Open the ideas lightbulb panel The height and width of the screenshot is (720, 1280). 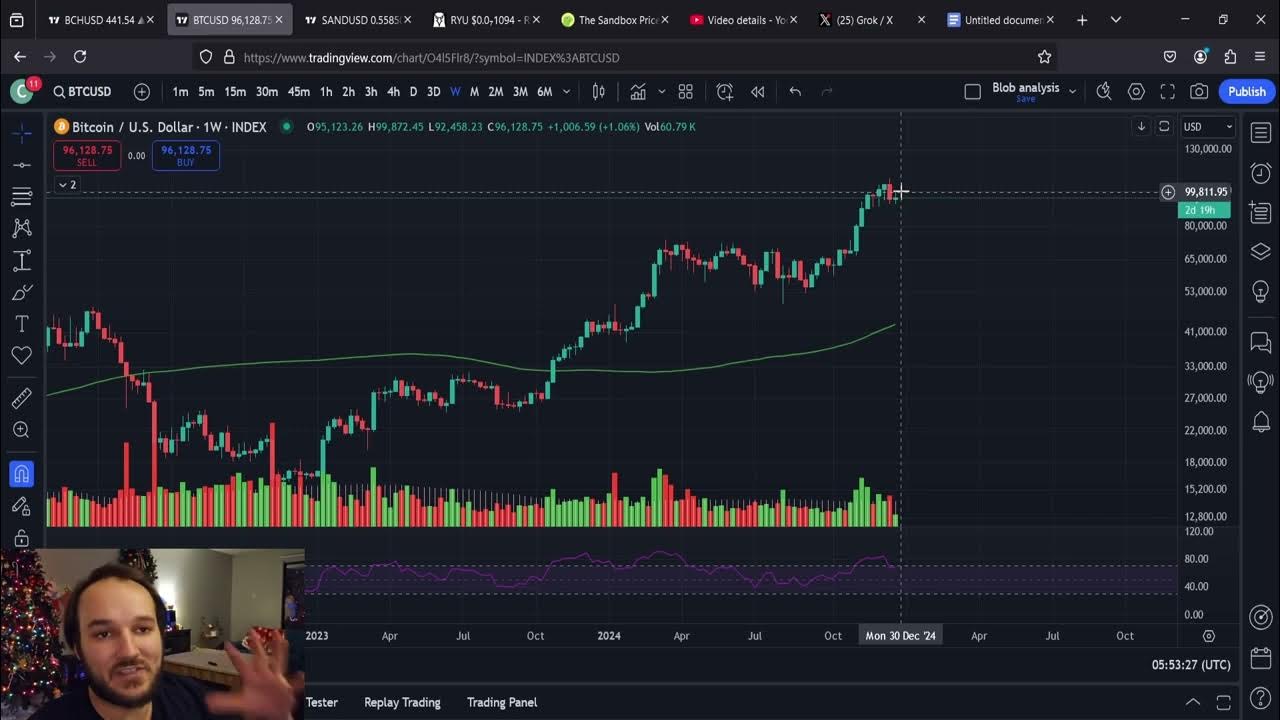coord(1261,291)
